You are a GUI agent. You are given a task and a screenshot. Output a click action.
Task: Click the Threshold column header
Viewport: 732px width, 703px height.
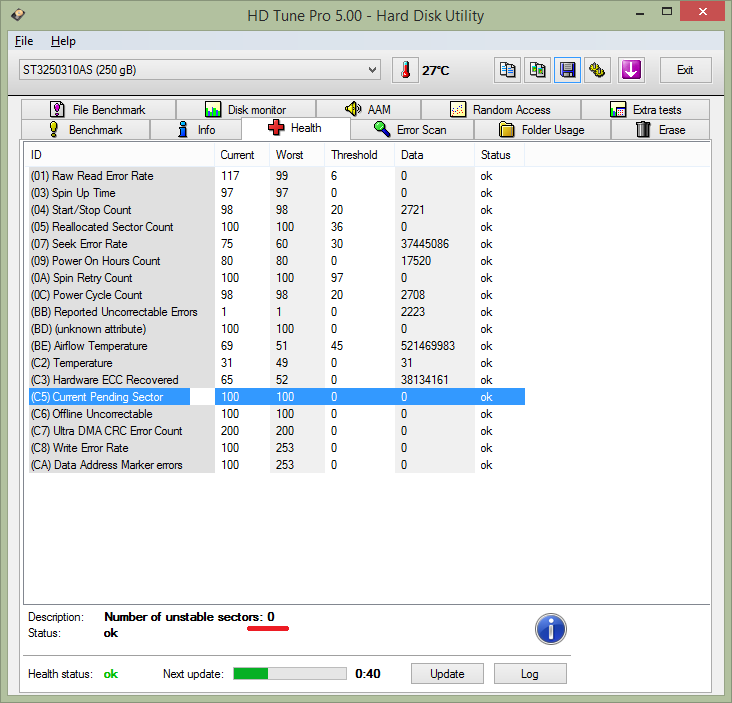360,155
